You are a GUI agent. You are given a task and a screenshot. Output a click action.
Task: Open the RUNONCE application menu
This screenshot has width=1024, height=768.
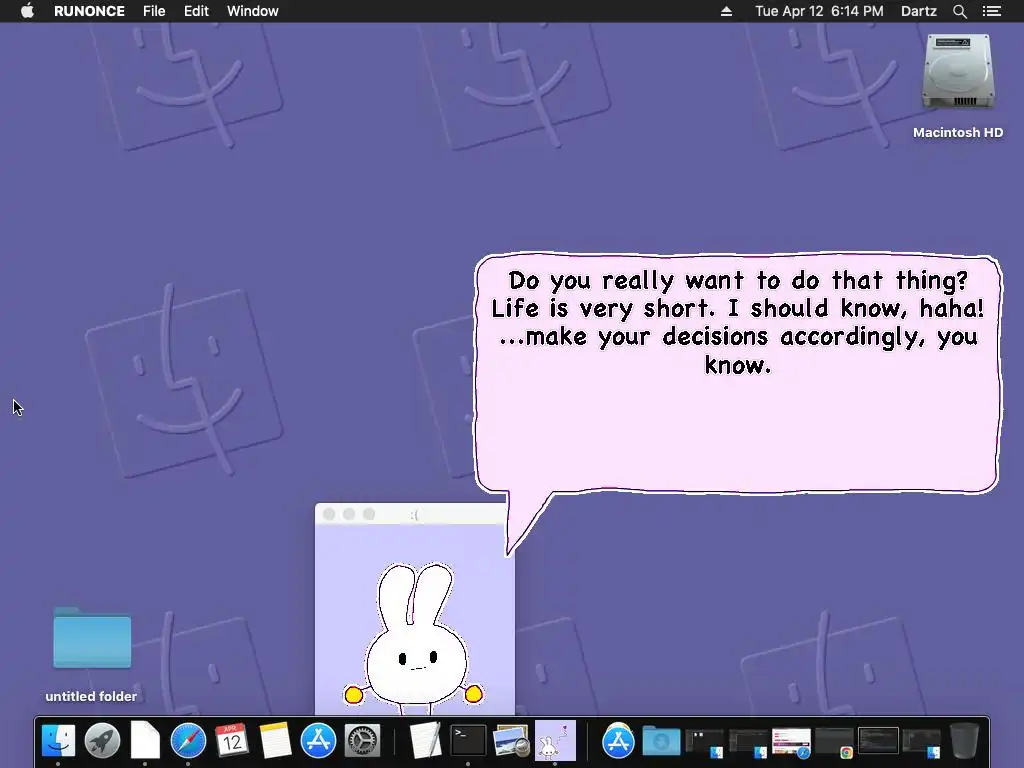point(89,11)
